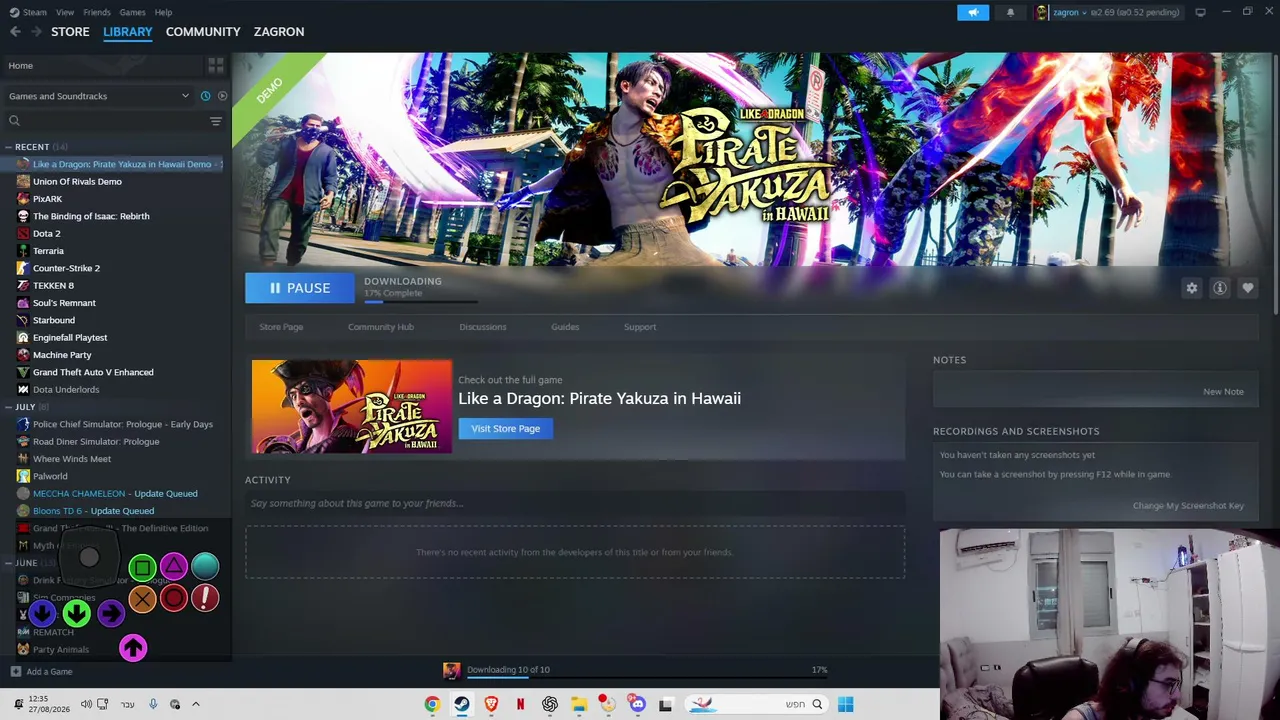Collapse the JULY games section
The height and width of the screenshot is (720, 1280).
click(8, 407)
